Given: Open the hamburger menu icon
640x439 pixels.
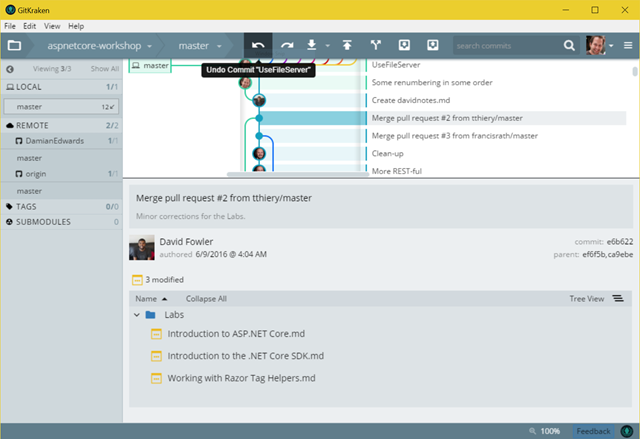Looking at the screenshot, I should 627,45.
